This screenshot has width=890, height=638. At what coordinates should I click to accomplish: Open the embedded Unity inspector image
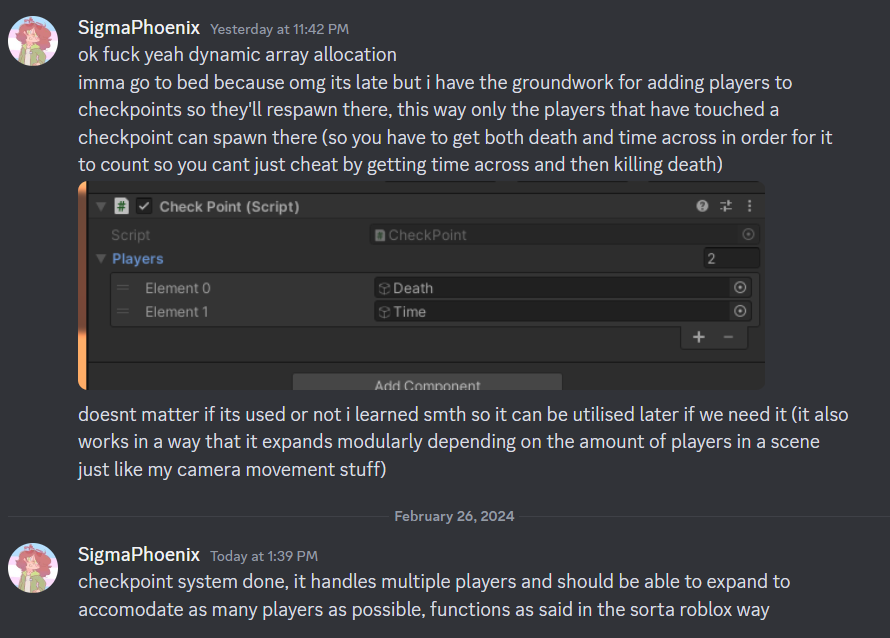[x=421, y=286]
